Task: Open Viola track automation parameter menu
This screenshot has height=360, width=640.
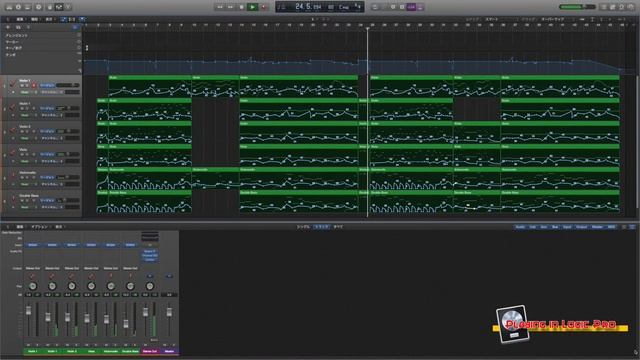Action: [x=51, y=161]
